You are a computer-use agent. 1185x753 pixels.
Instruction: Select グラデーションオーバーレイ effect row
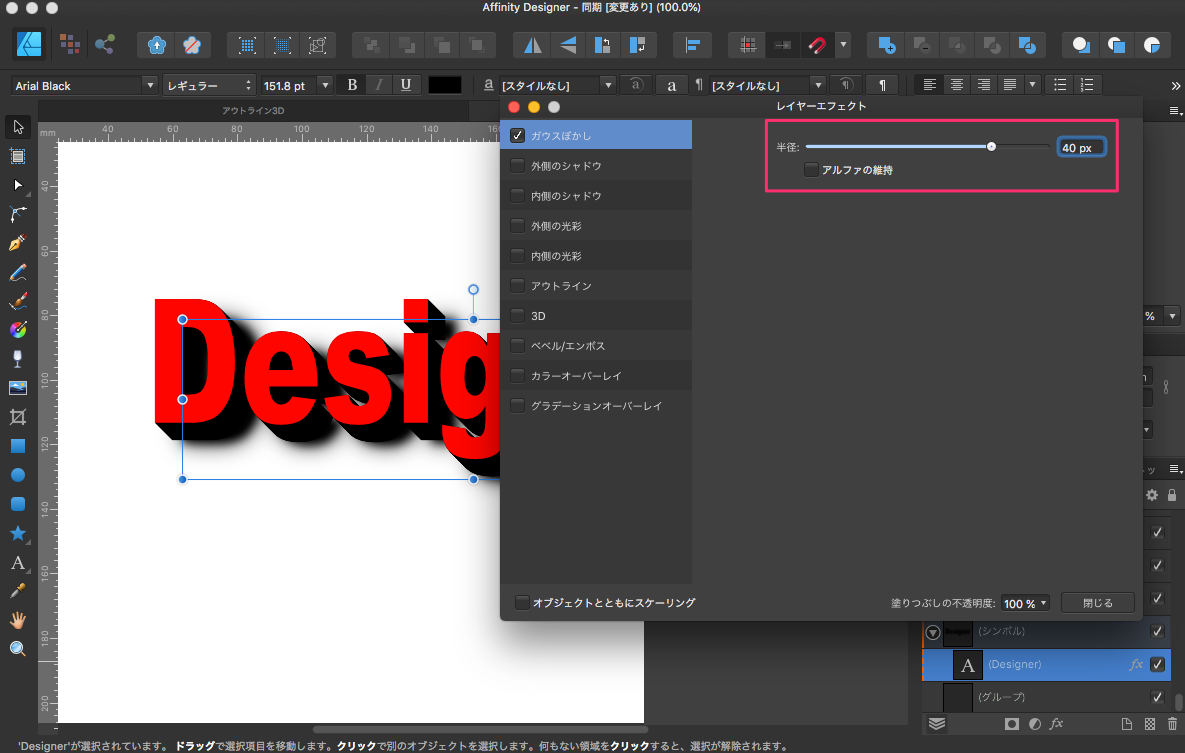coord(596,406)
